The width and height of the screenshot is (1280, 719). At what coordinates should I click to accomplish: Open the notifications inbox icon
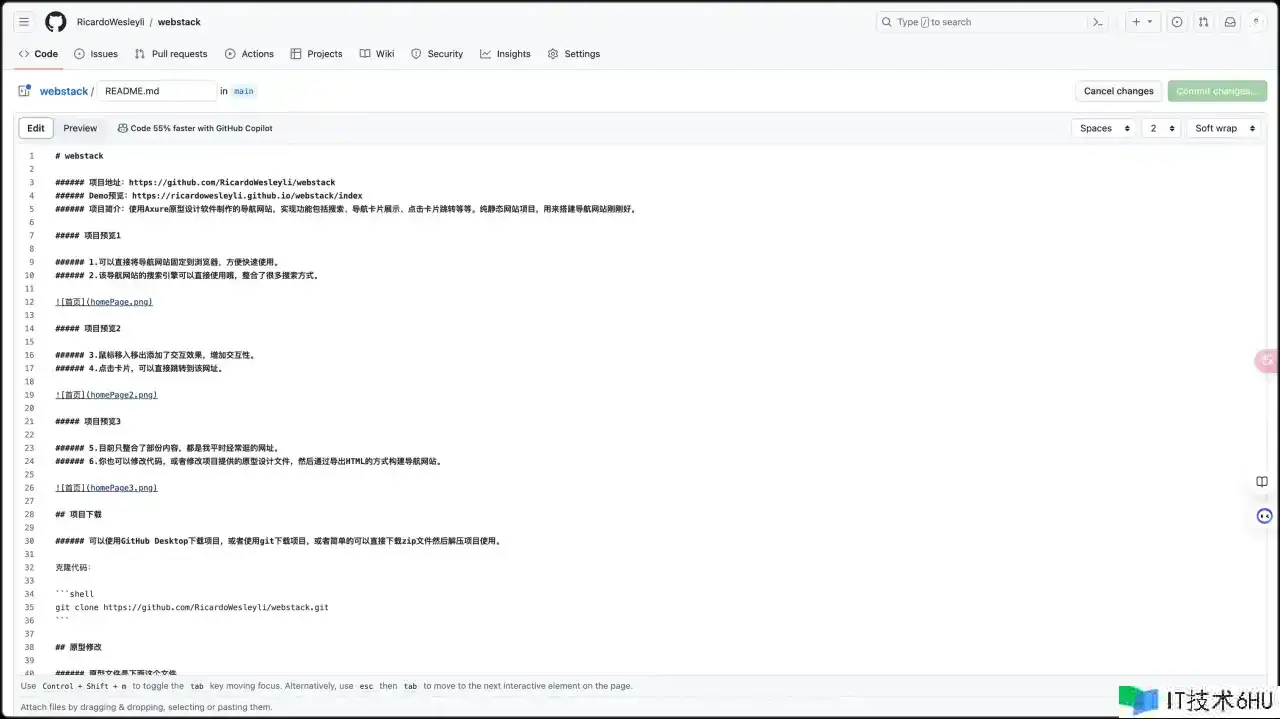coord(1230,22)
